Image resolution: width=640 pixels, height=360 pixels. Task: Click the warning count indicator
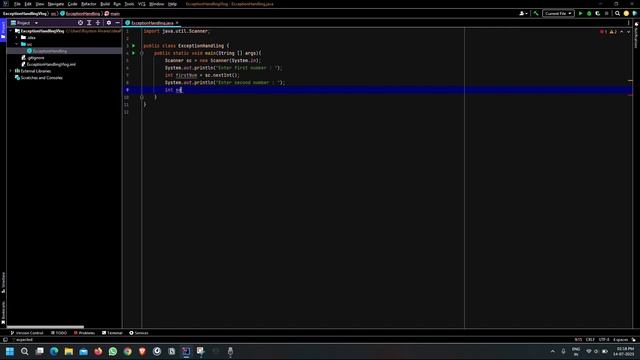[613, 32]
